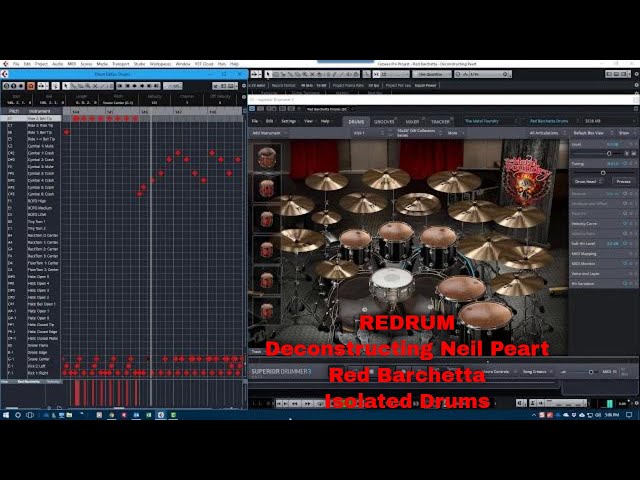The width and height of the screenshot is (640, 480).
Task: Open the All Articulations dropdown
Action: 547,133
